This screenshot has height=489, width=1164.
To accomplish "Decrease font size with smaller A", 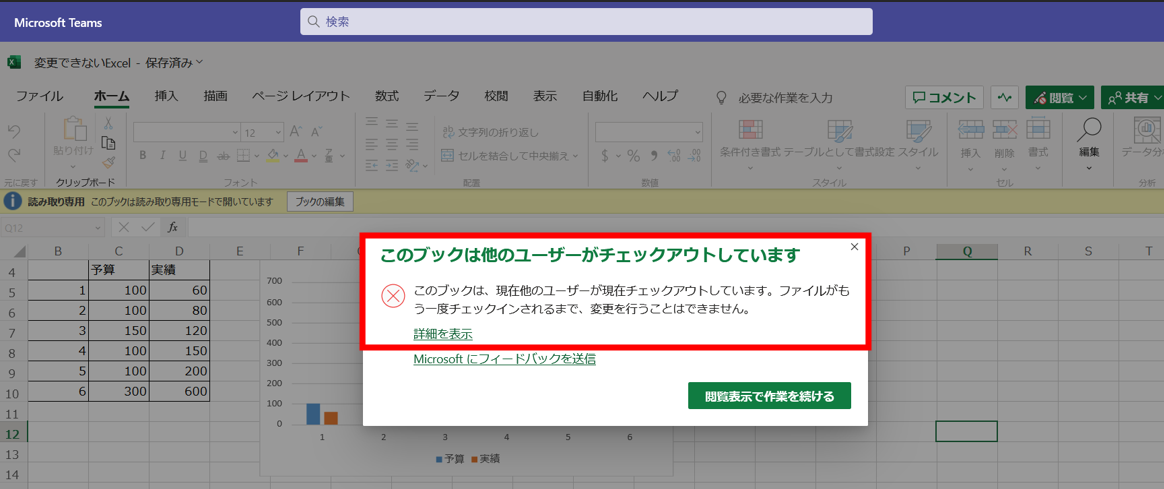I will (317, 132).
